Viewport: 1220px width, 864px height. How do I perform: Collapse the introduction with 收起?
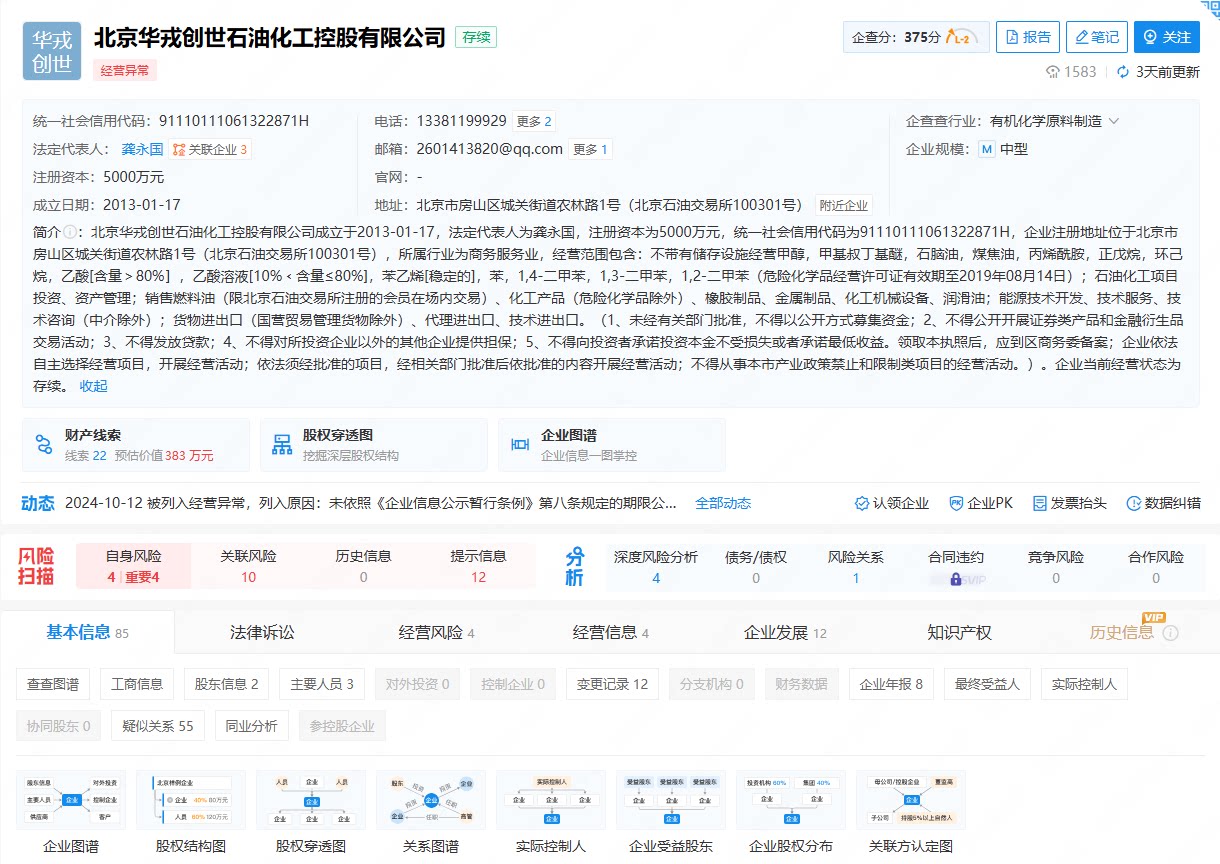(x=94, y=385)
